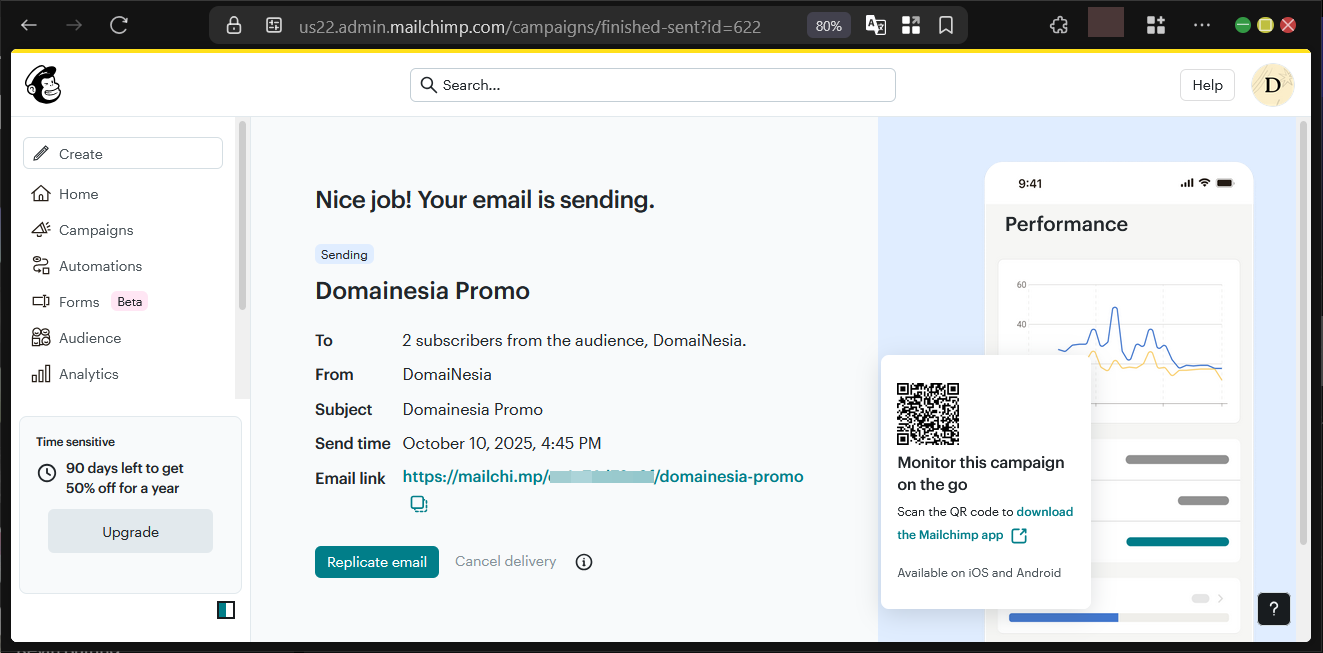1323x653 pixels.
Task: Click the Create pencil icon
Action: pyautogui.click(x=40, y=153)
